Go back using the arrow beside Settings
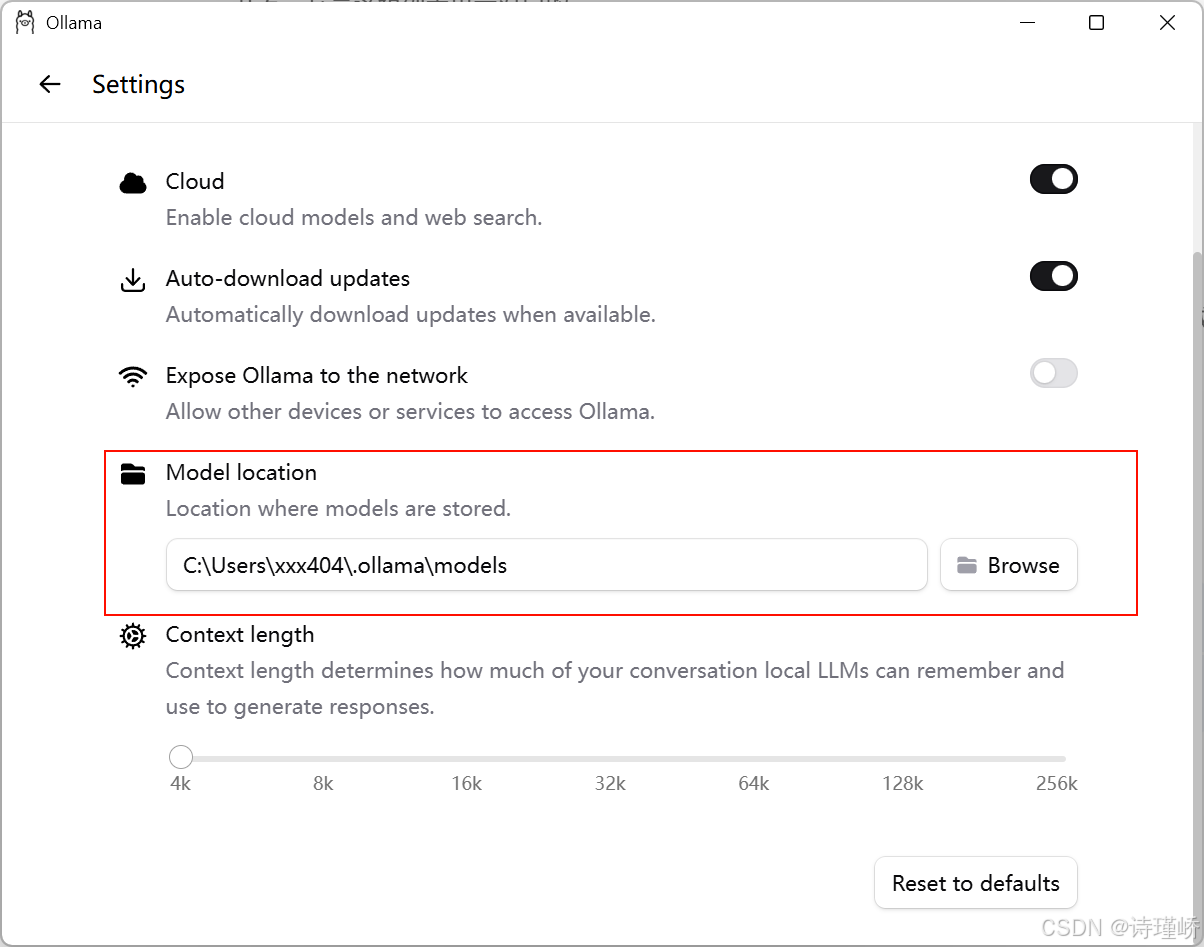This screenshot has width=1204, height=947. (50, 85)
